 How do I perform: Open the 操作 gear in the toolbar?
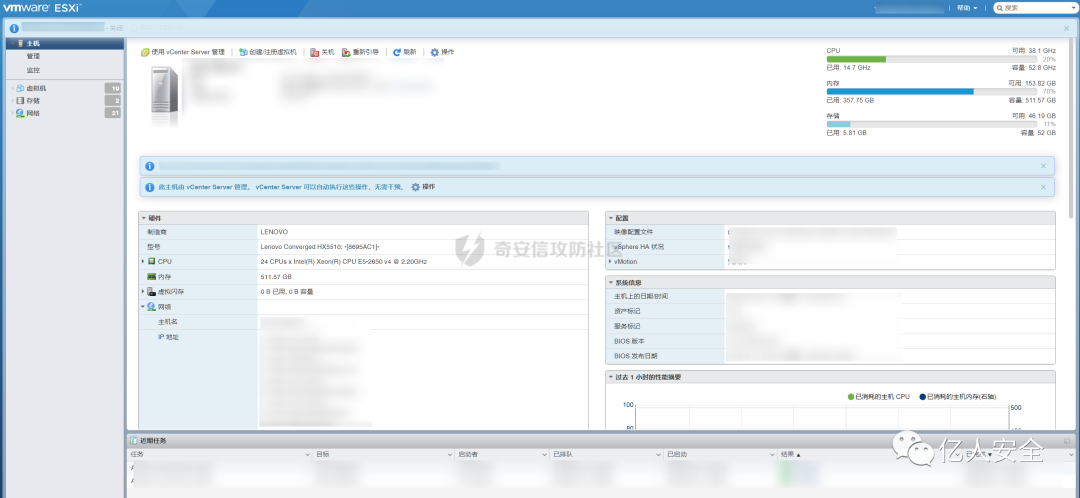435,52
